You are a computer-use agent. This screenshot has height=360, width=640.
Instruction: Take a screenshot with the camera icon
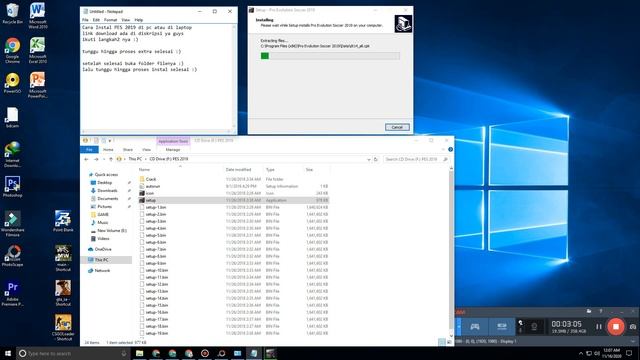633,327
